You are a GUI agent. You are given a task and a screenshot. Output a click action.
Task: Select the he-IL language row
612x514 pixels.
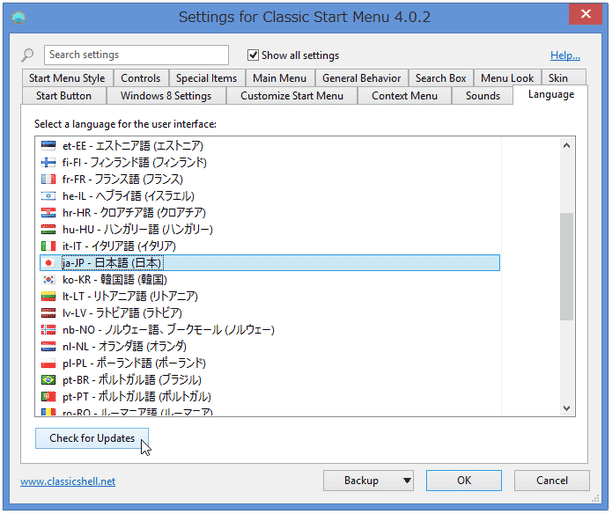(x=270, y=196)
